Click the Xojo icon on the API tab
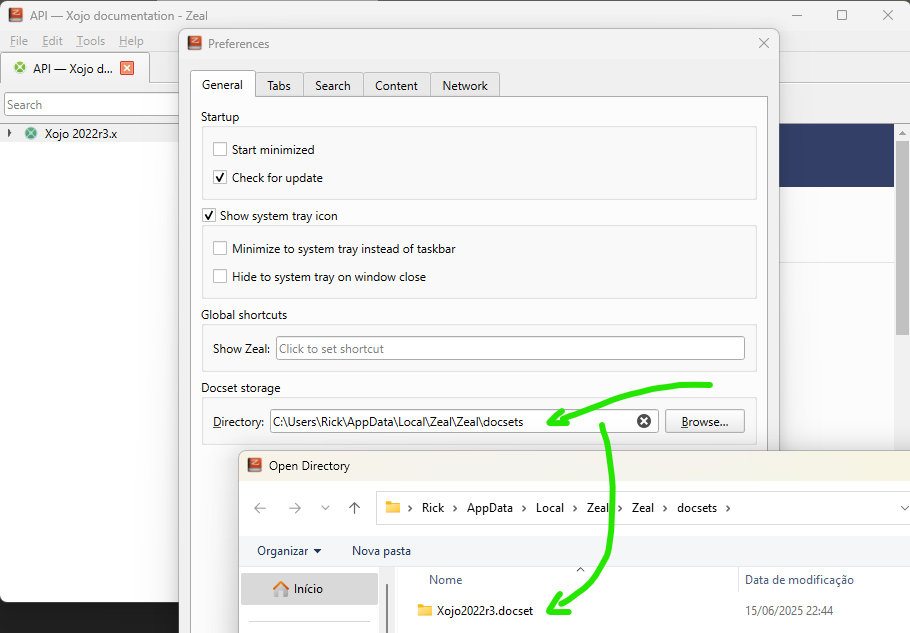This screenshot has height=633, width=910. tap(20, 68)
